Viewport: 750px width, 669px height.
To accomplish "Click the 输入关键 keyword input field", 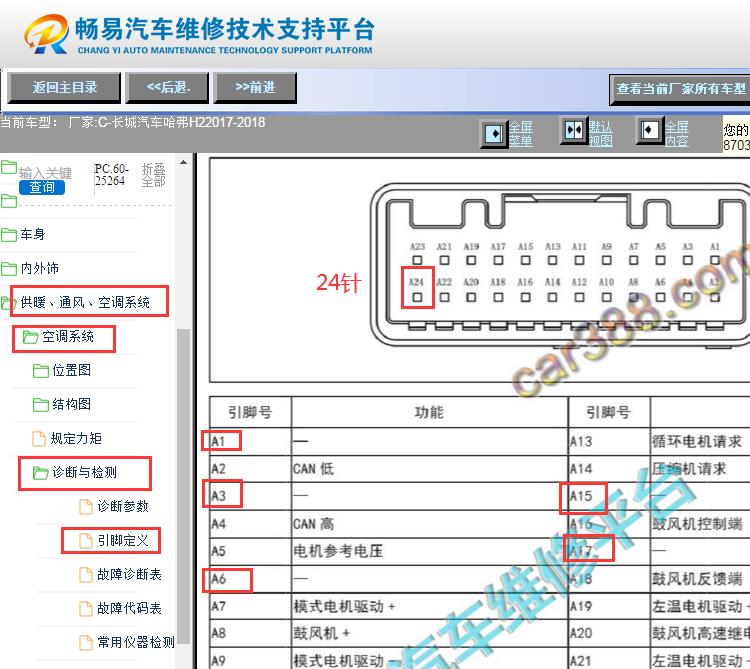I will click(x=45, y=173).
